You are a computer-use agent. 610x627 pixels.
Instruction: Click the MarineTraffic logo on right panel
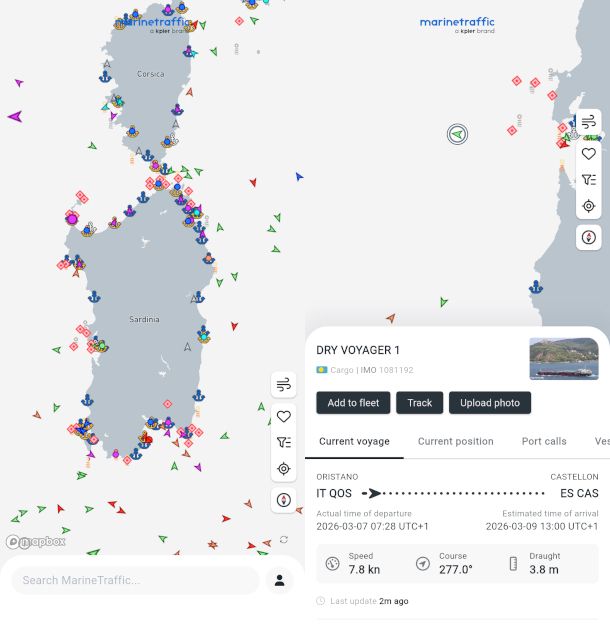(457, 25)
